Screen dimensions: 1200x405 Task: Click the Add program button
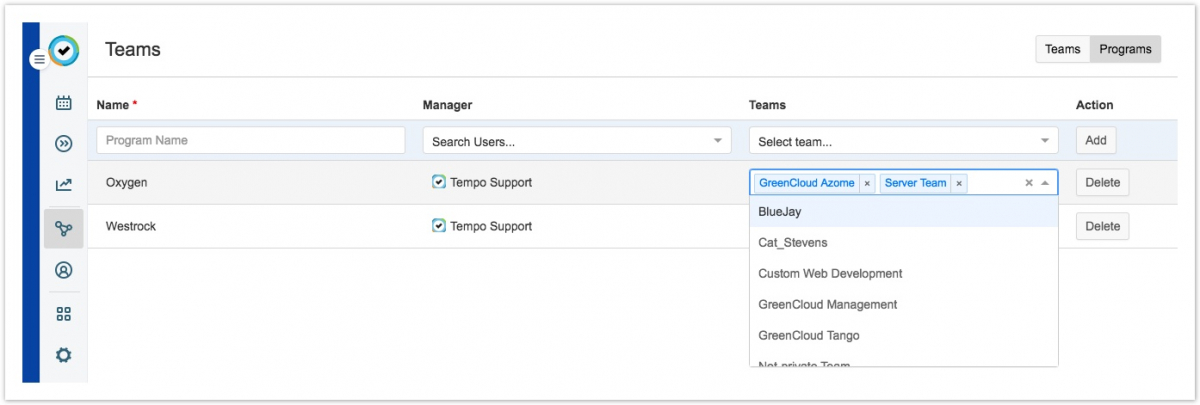point(1095,140)
